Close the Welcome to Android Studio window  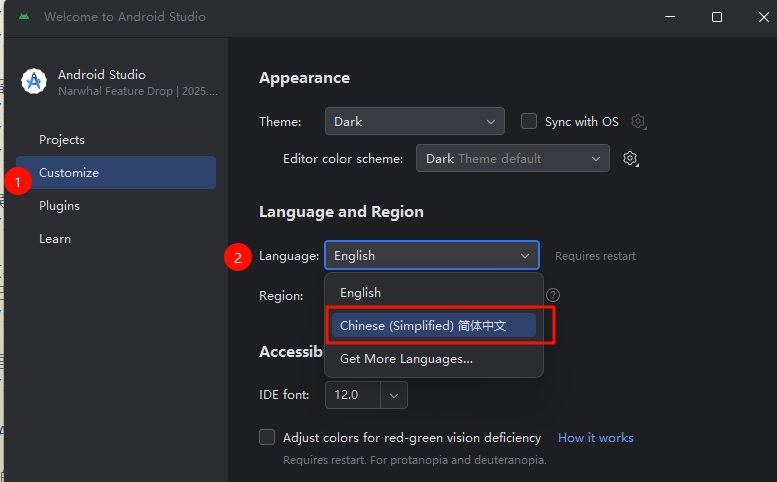pos(764,17)
